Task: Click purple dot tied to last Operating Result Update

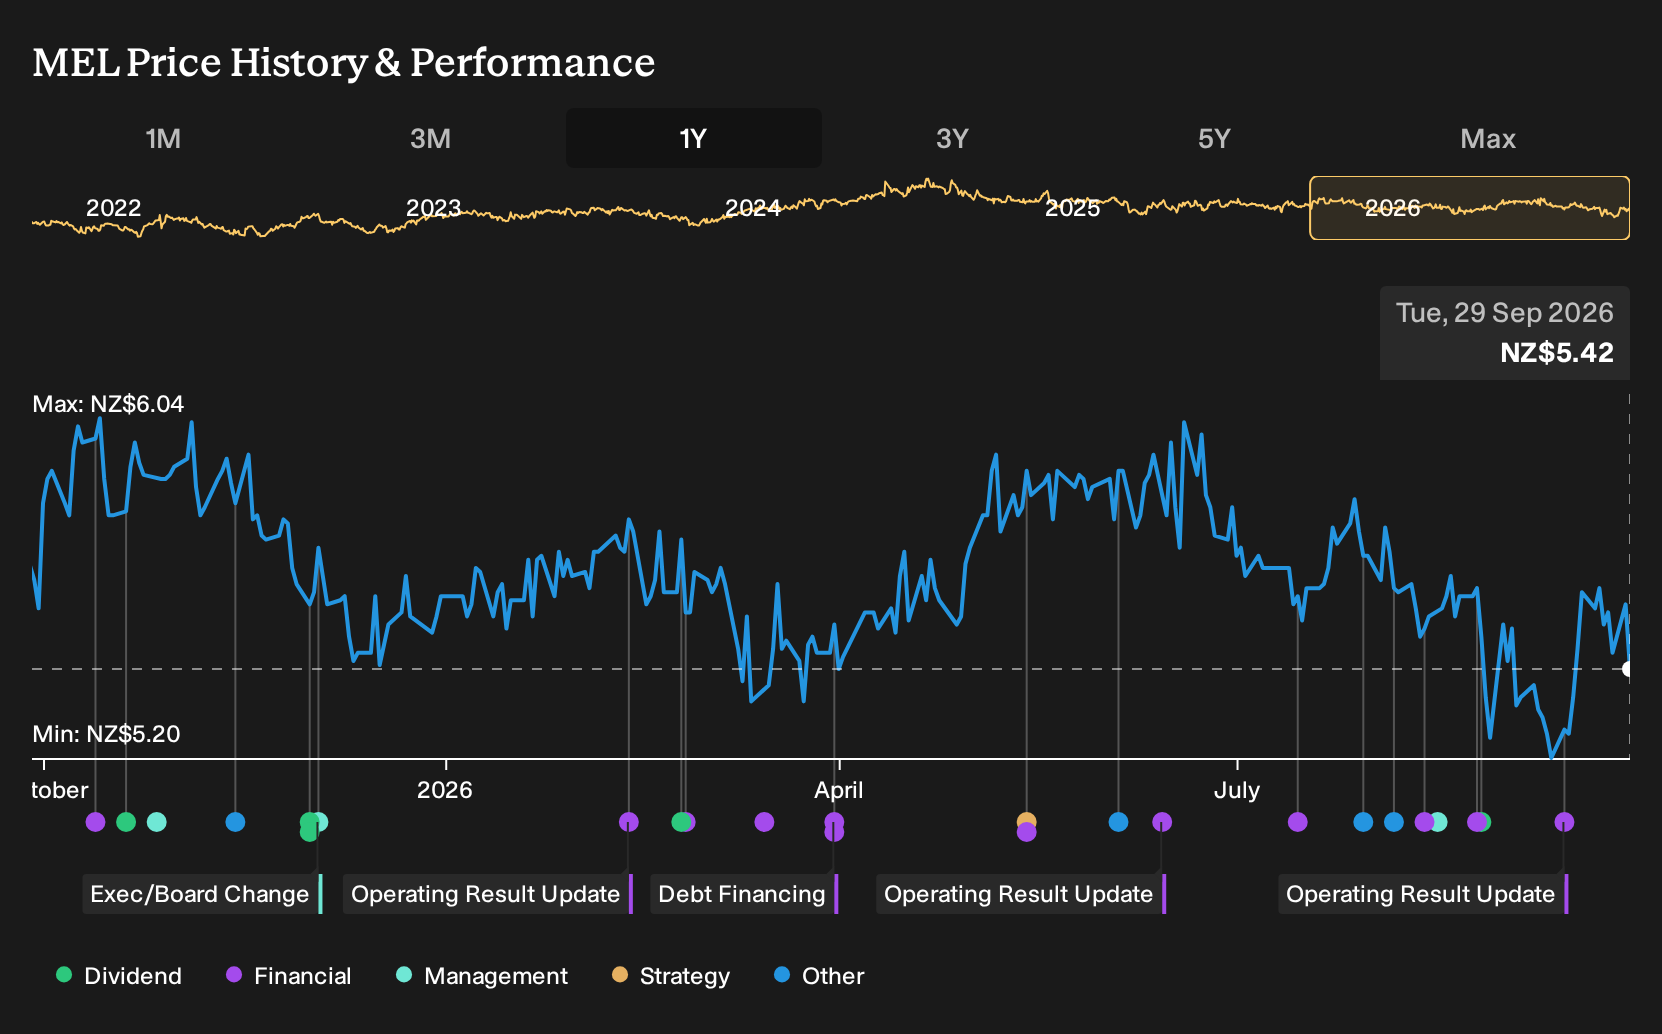Action: click(x=1564, y=822)
